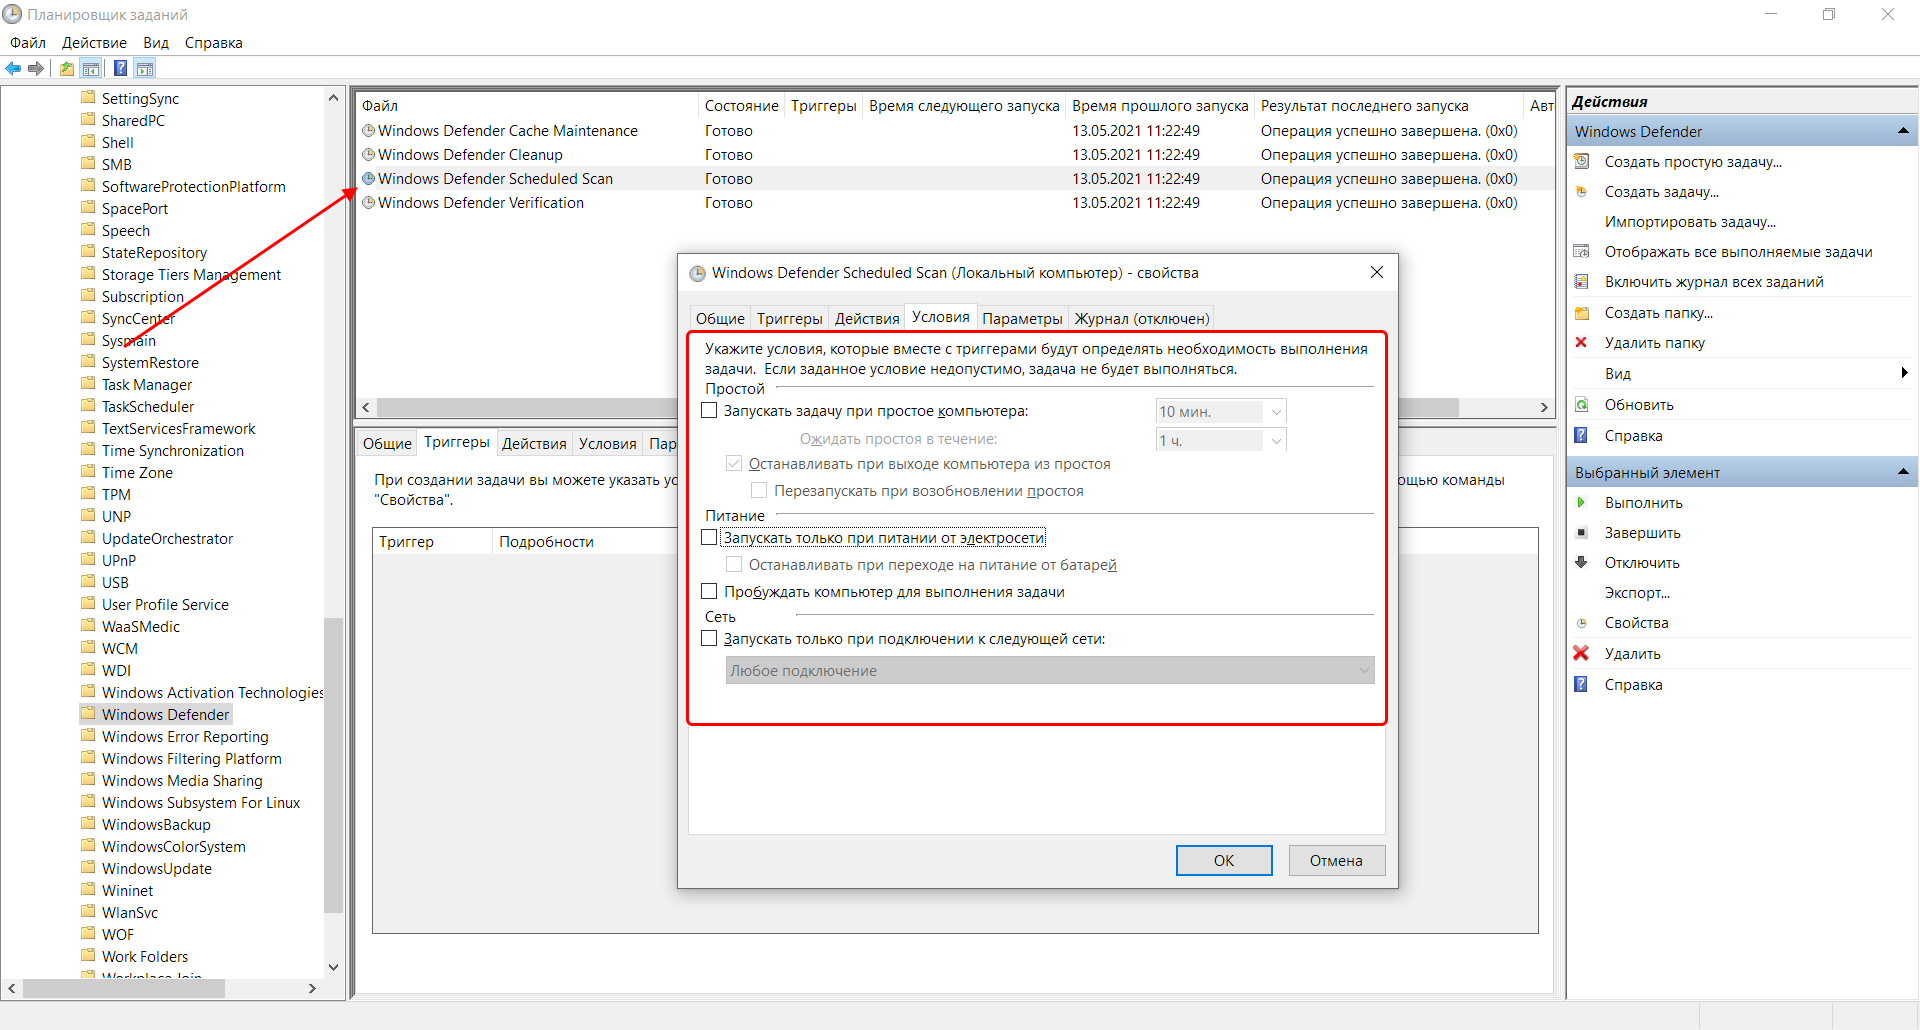Click the 'Обновить' refresh icon

point(1582,404)
